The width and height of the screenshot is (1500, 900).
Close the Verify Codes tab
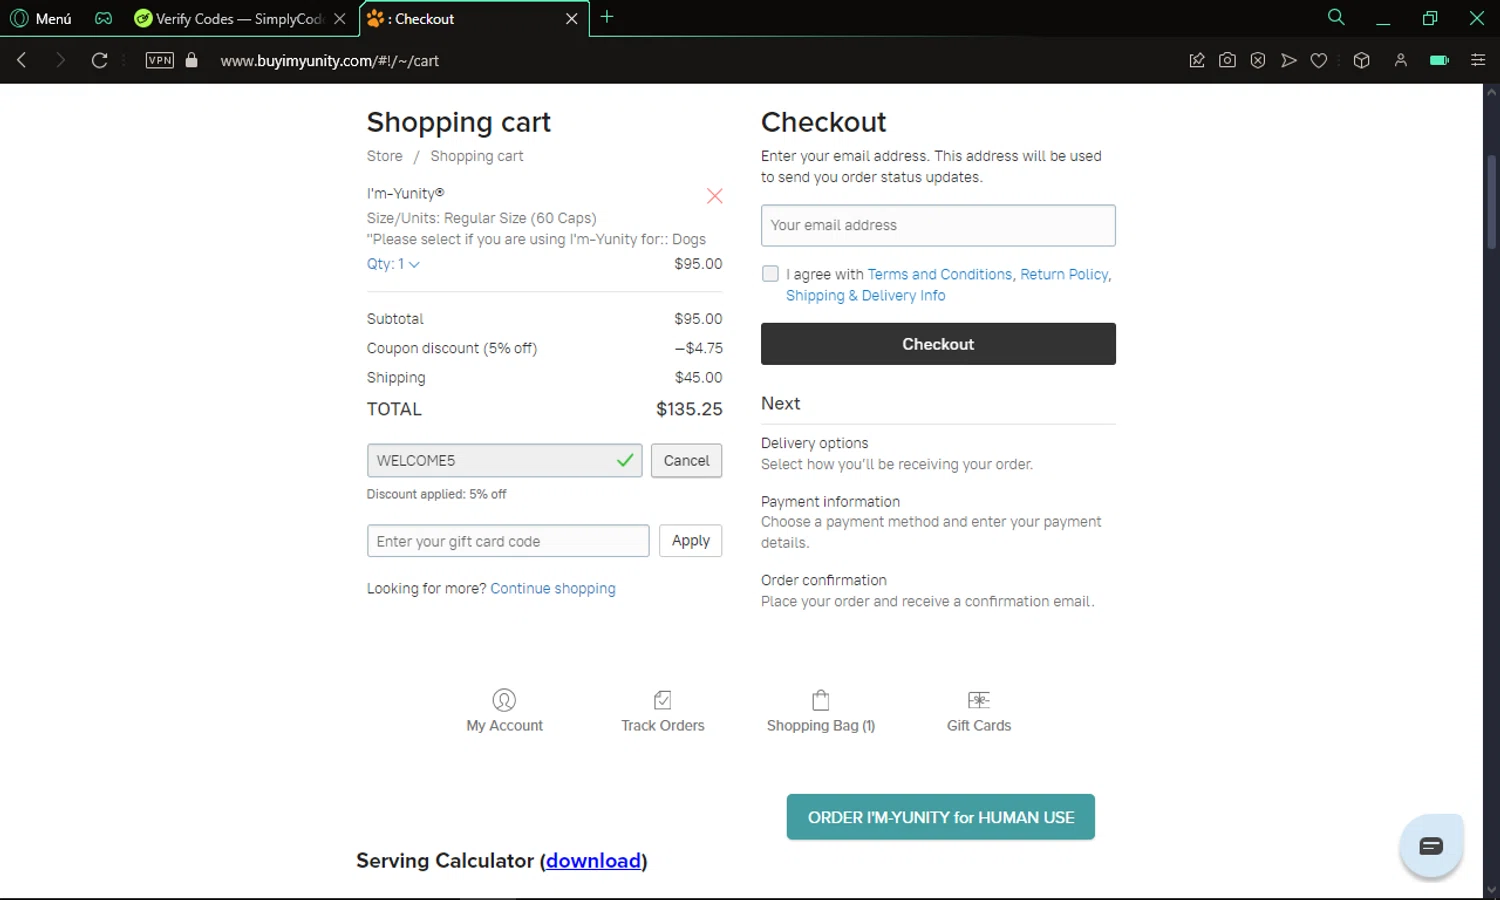point(340,19)
